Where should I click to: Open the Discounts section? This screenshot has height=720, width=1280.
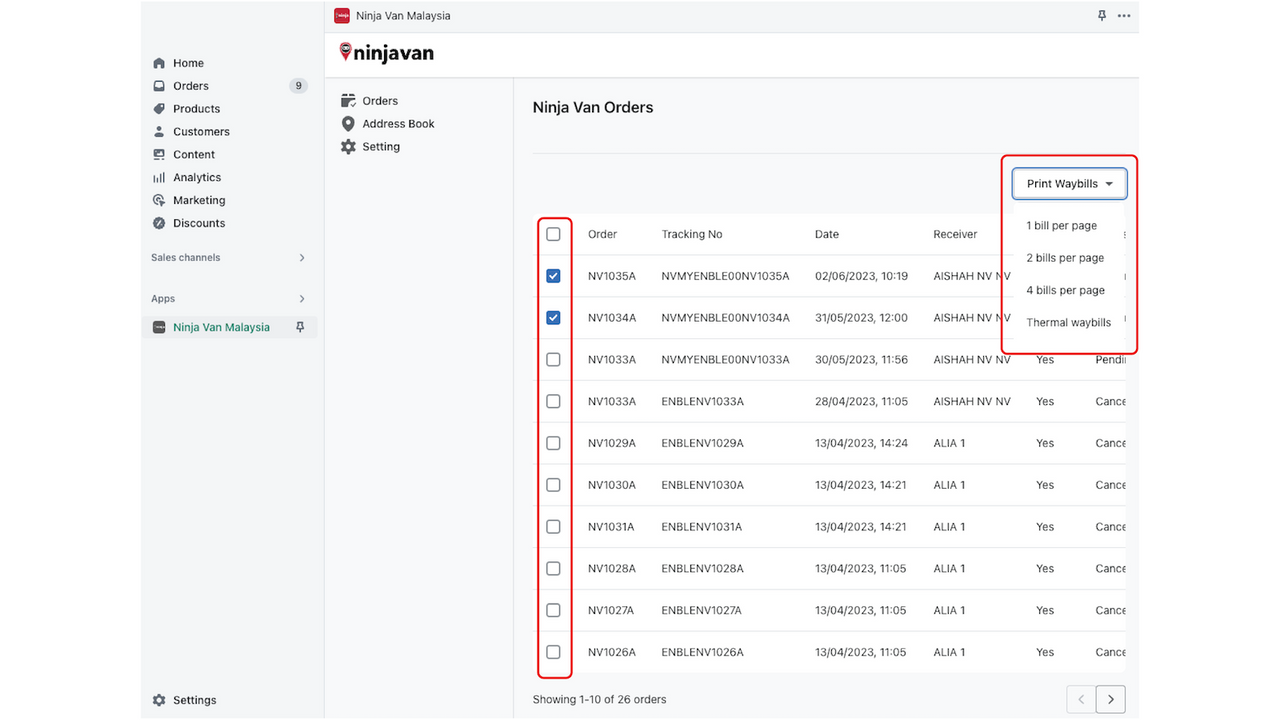196,222
